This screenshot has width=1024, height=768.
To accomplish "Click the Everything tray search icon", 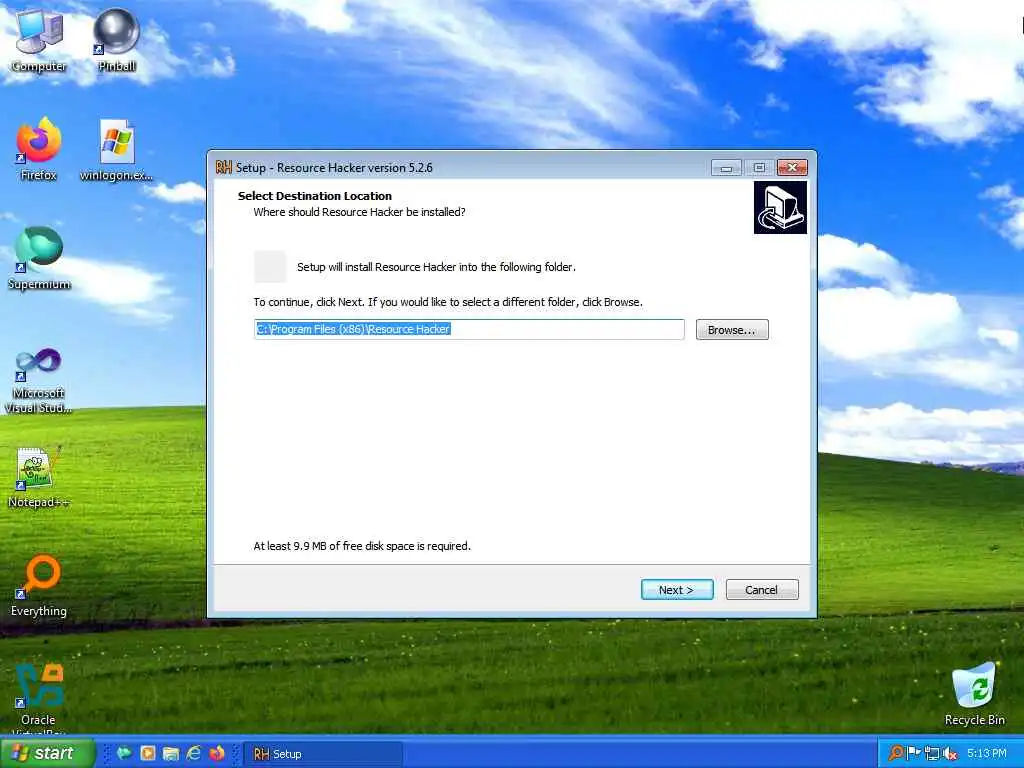I will [x=897, y=753].
